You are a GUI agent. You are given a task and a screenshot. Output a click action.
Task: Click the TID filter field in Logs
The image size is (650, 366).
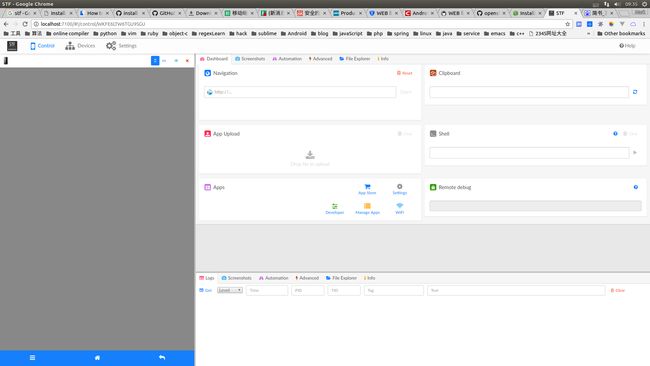[x=344, y=291]
